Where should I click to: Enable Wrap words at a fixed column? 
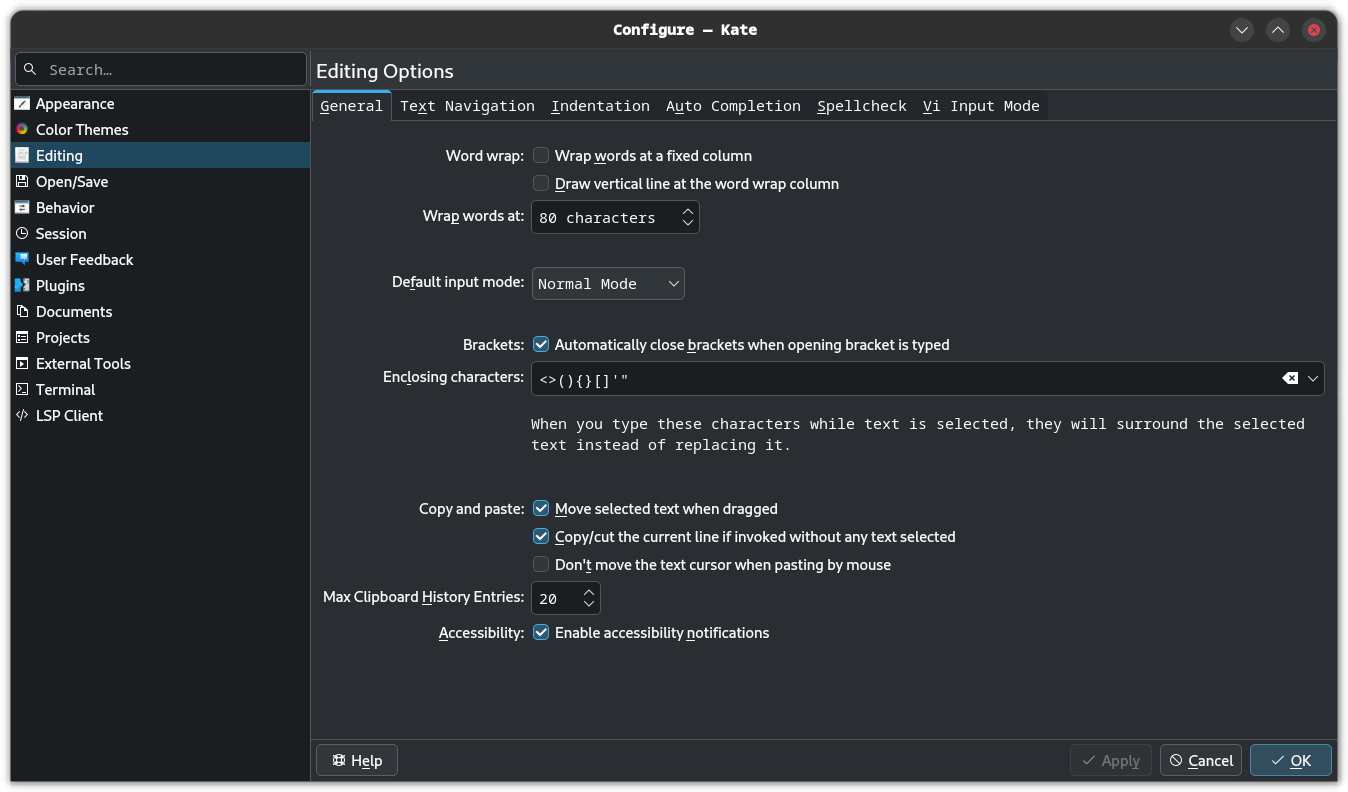[541, 155]
